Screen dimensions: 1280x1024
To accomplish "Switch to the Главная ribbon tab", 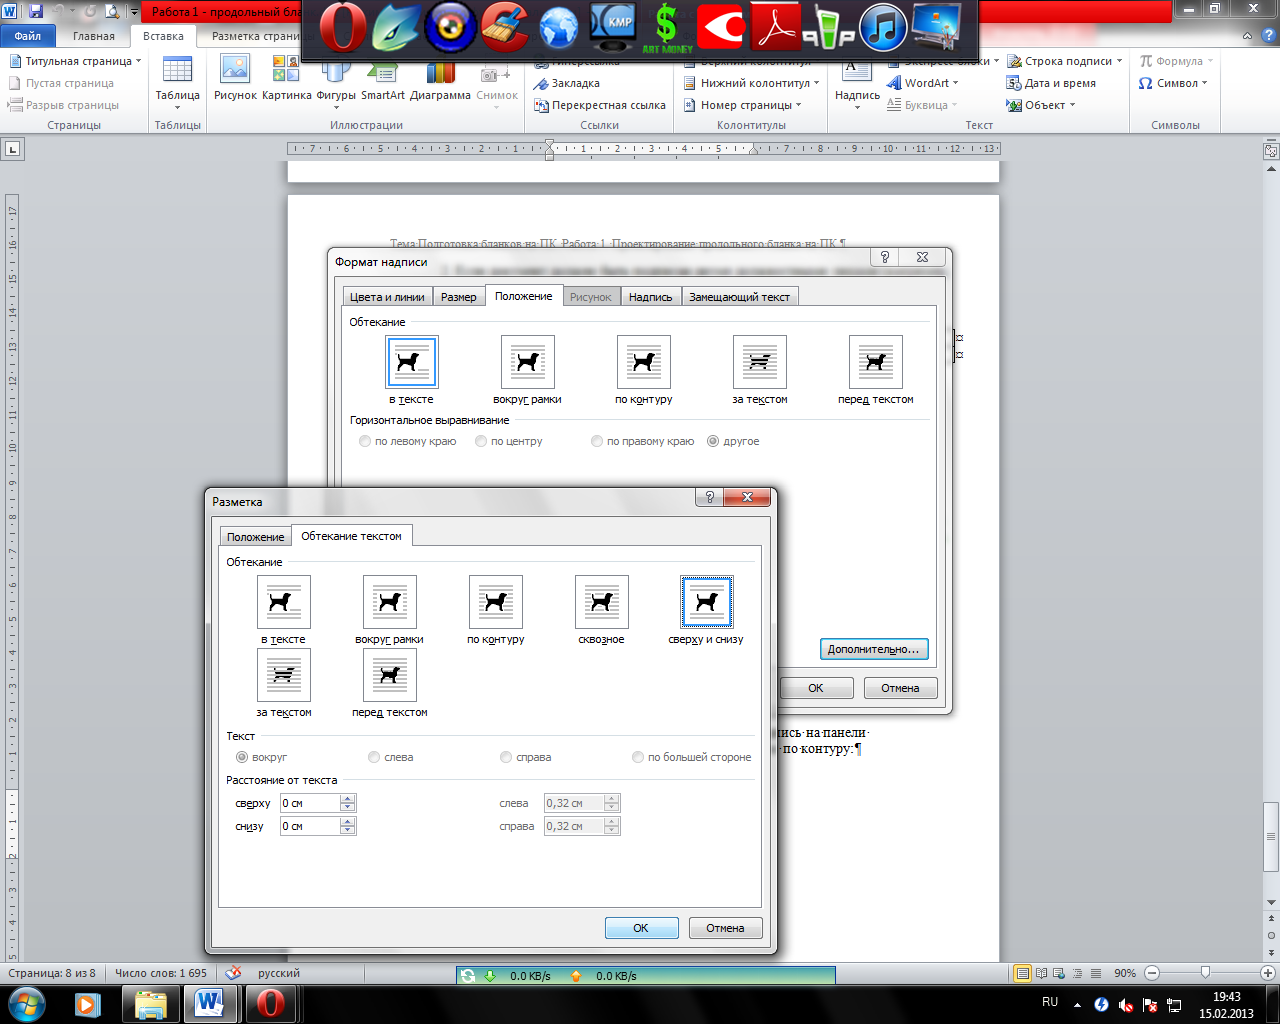I will point(94,36).
